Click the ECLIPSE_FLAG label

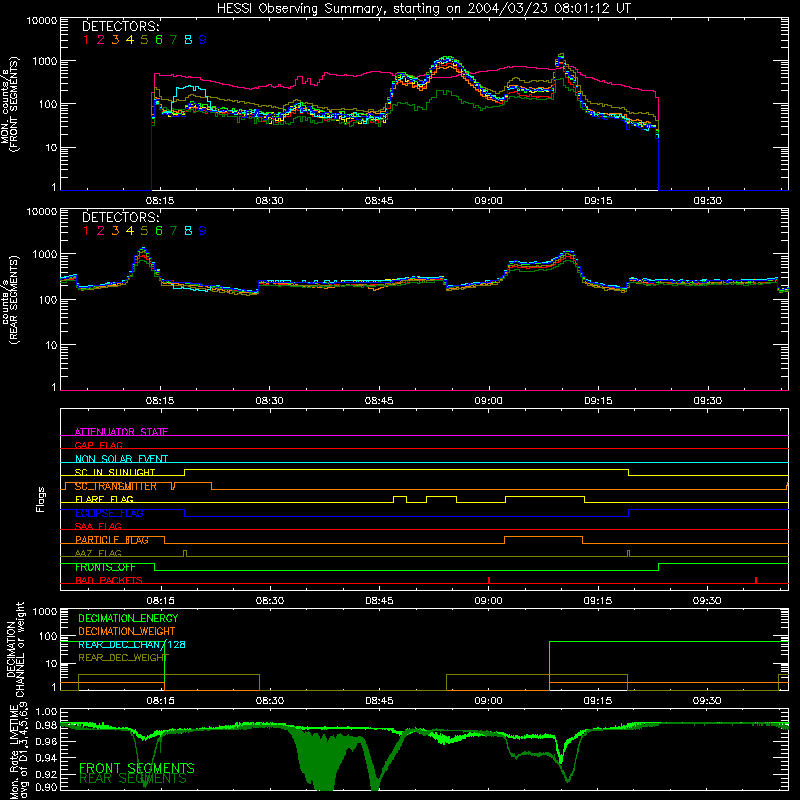[x=109, y=513]
